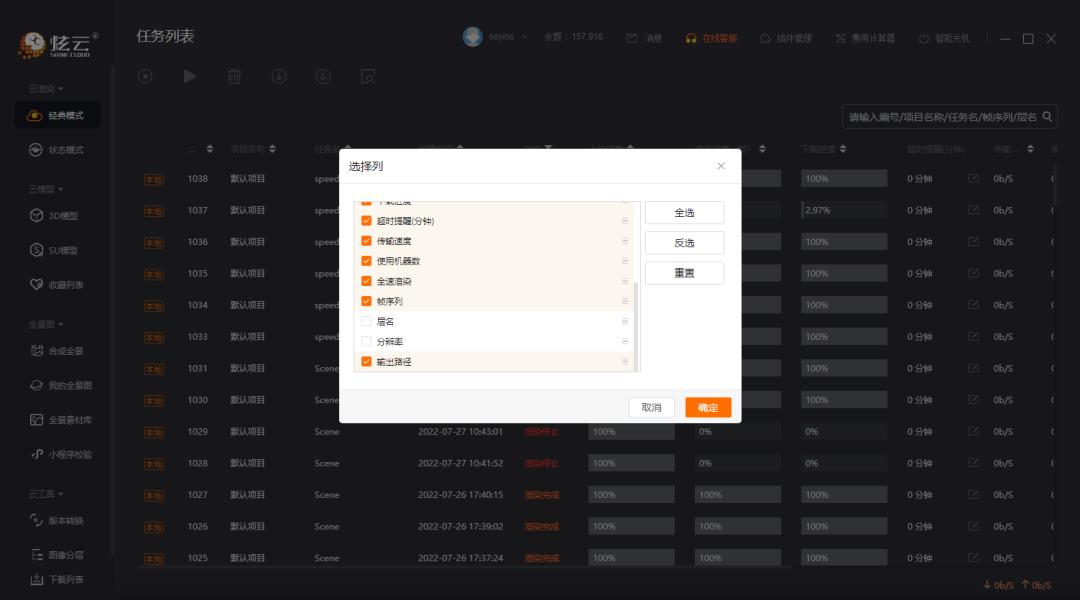Click the delete icon in the toolbar

(x=234, y=76)
